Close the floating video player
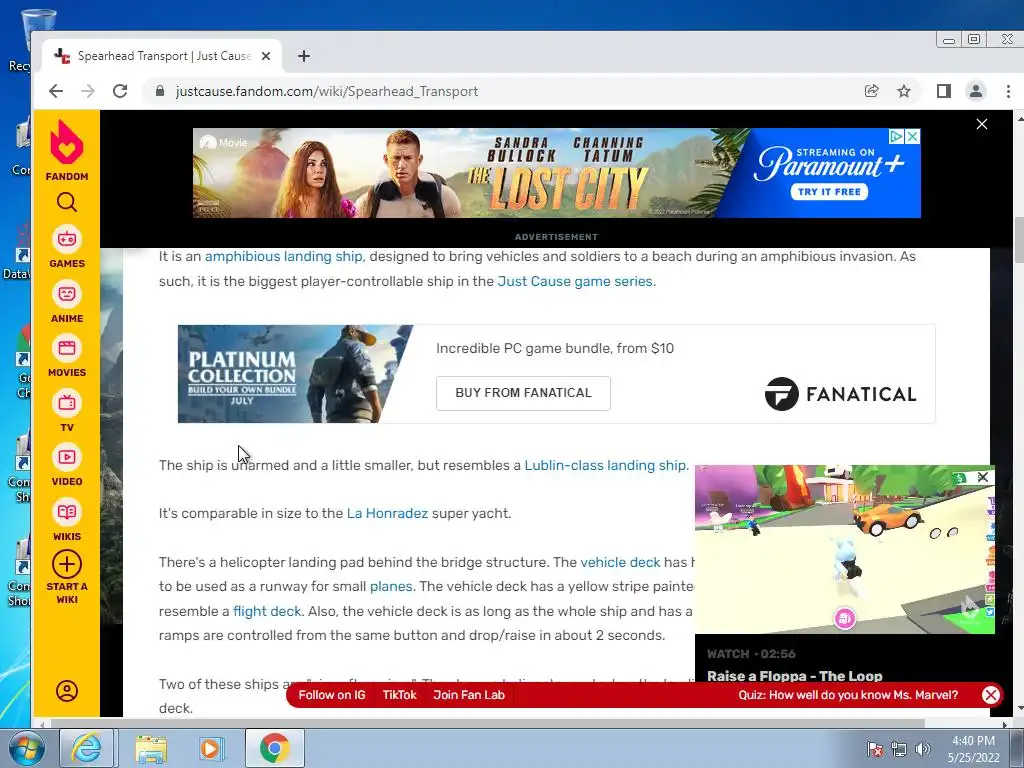 (982, 477)
